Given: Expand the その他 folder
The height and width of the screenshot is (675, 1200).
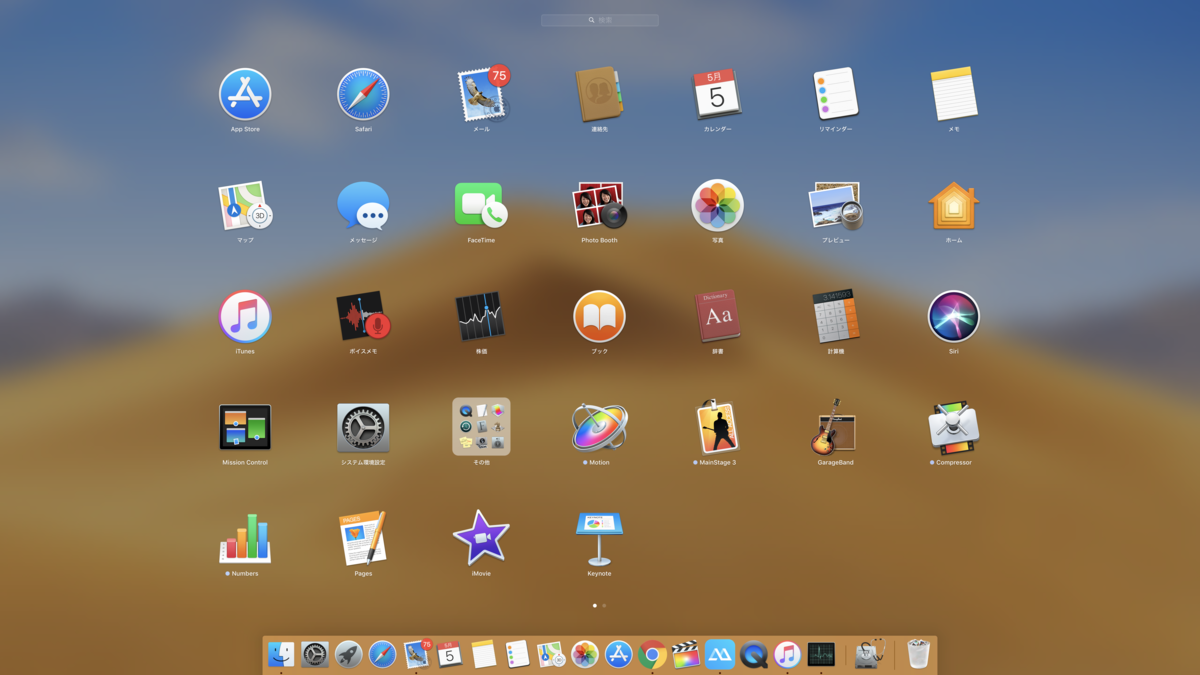Looking at the screenshot, I should pyautogui.click(x=481, y=427).
